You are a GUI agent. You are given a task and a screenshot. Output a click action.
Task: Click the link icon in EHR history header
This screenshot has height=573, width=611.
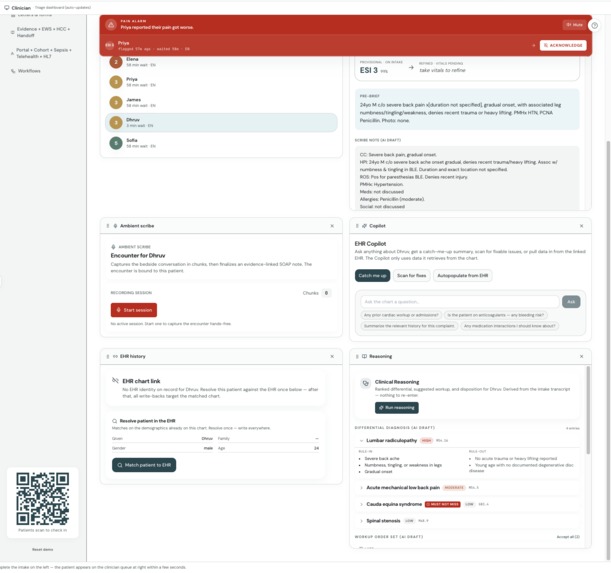[115, 356]
